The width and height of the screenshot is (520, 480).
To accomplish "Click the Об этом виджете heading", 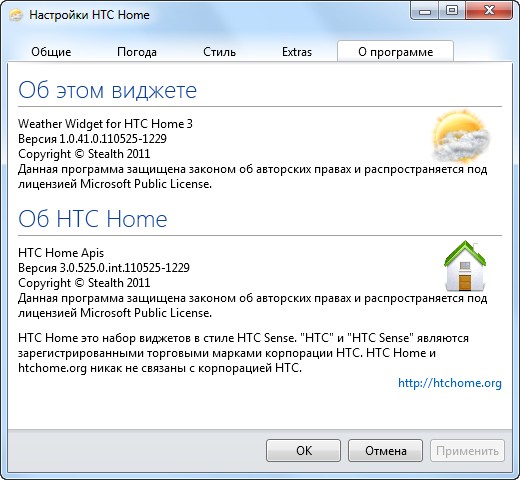I will [x=107, y=90].
